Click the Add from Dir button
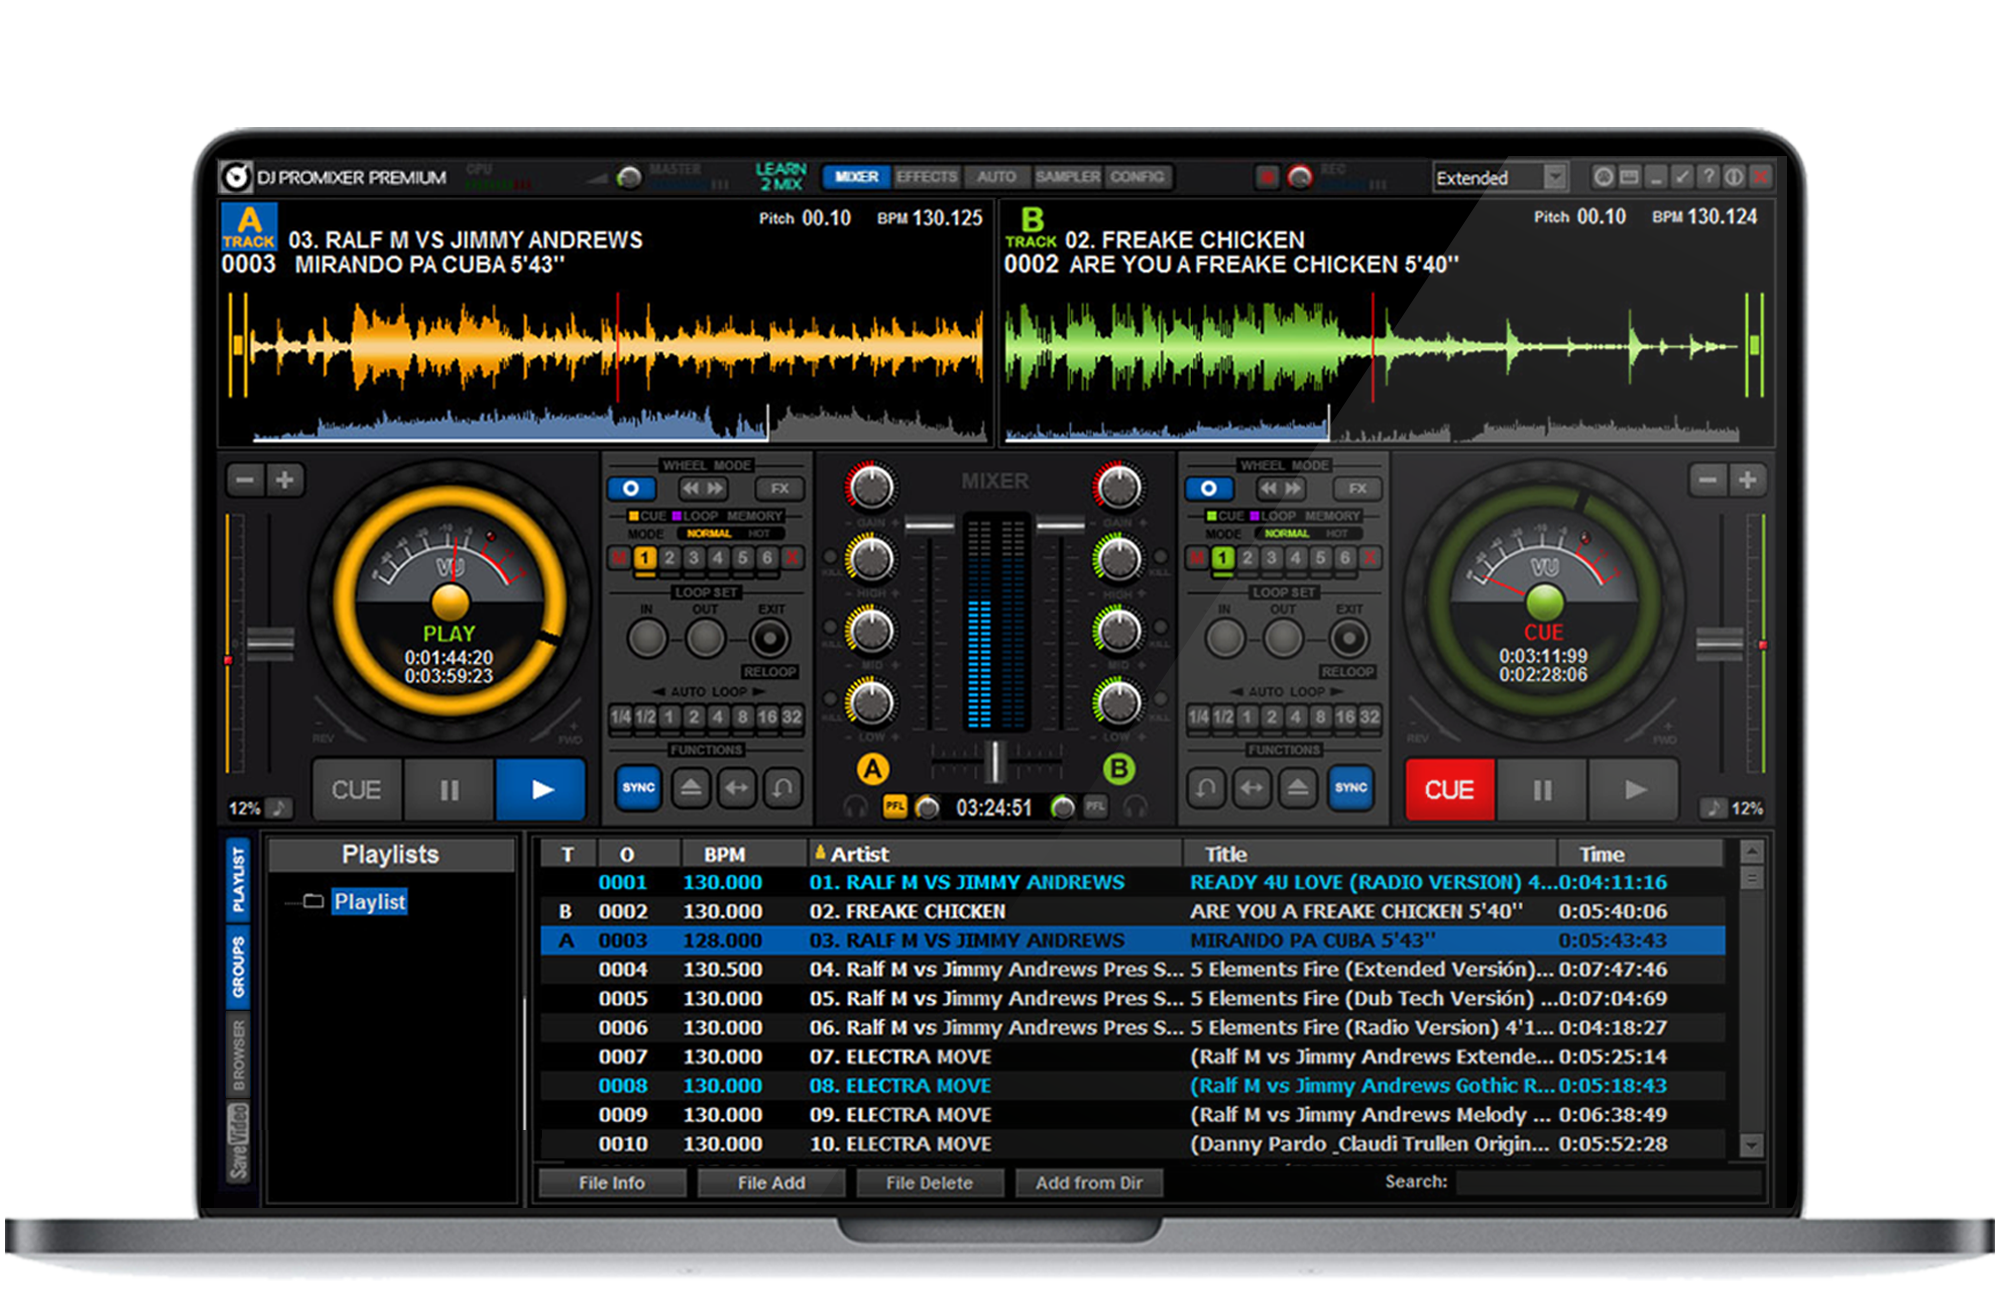2000x1290 pixels. pos(1088,1183)
